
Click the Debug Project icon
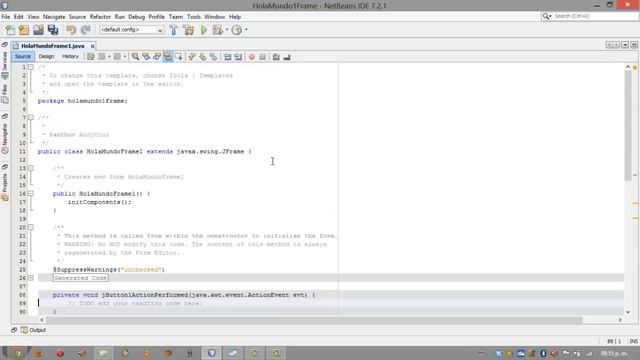tap(218, 30)
